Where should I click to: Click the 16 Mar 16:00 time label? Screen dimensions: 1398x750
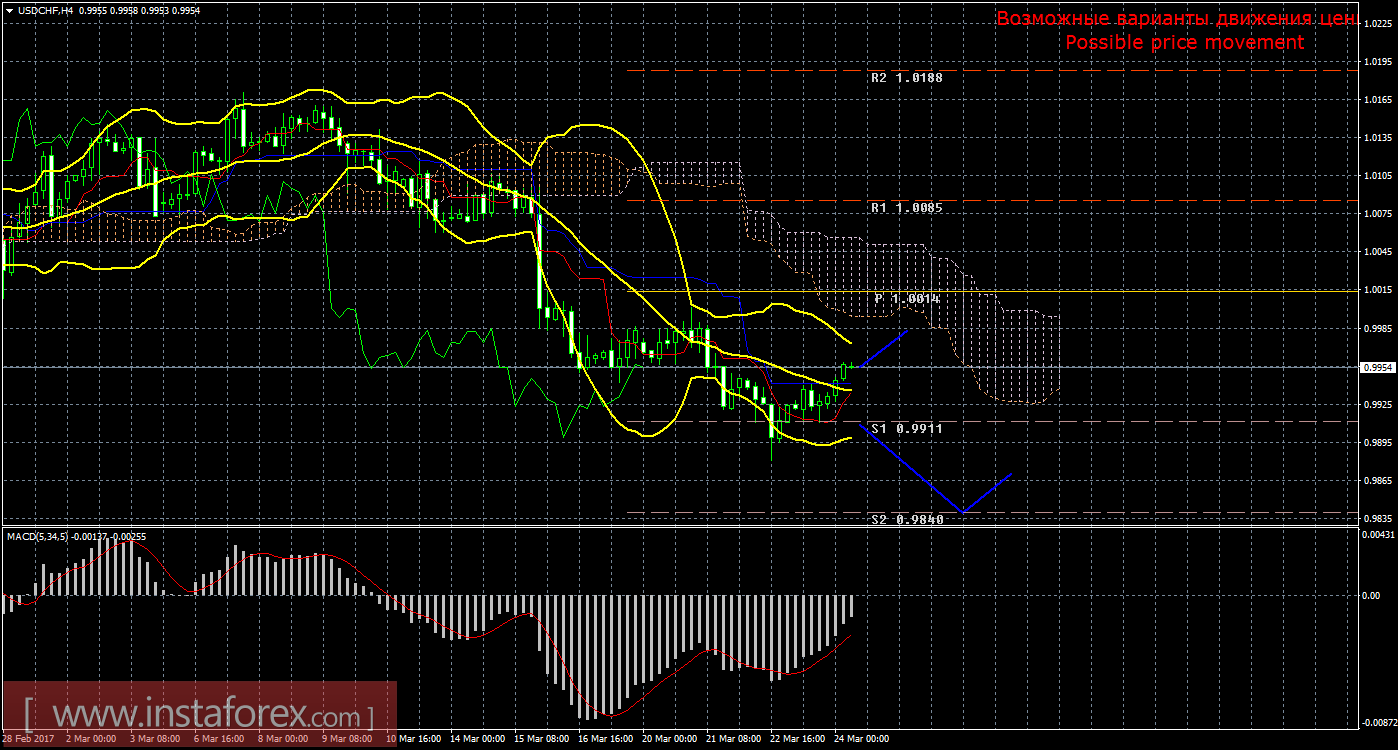pos(605,738)
